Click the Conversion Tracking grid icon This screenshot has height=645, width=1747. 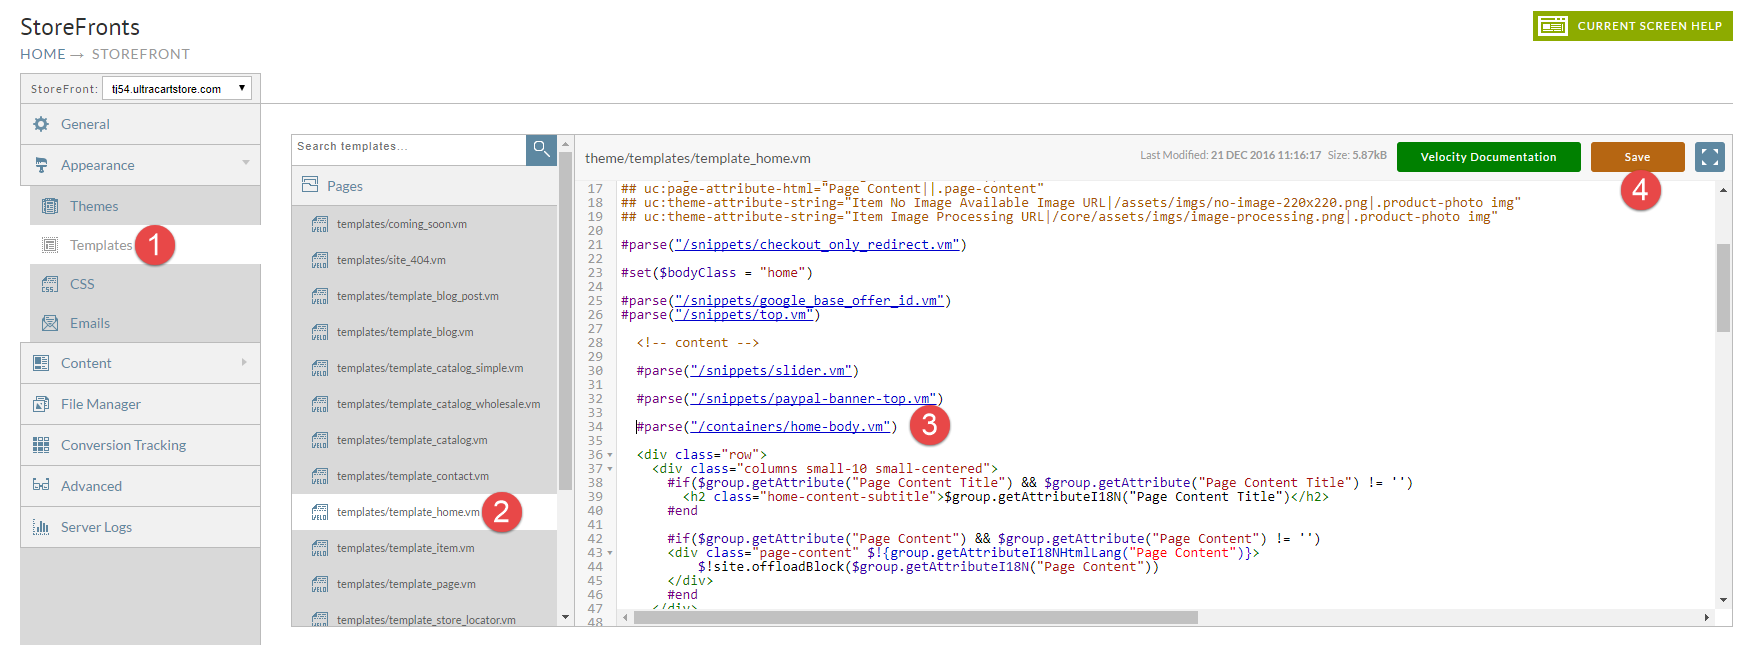41,445
